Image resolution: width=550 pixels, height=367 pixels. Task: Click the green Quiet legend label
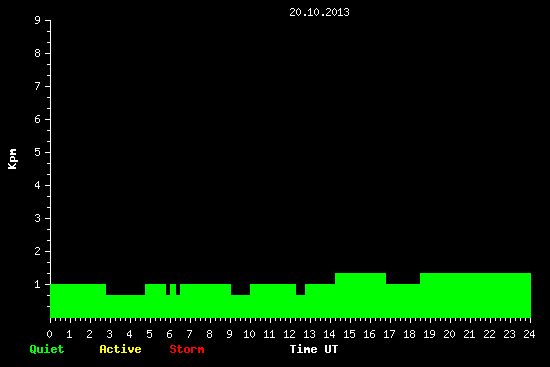47,349
